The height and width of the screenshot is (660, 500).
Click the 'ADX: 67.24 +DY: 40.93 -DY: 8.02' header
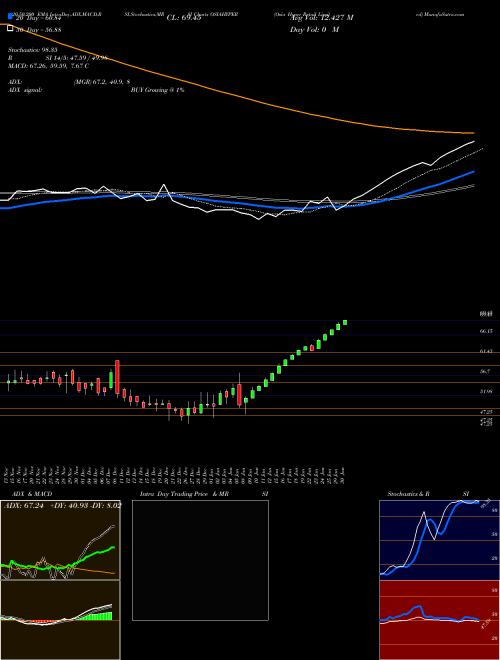coord(63,505)
